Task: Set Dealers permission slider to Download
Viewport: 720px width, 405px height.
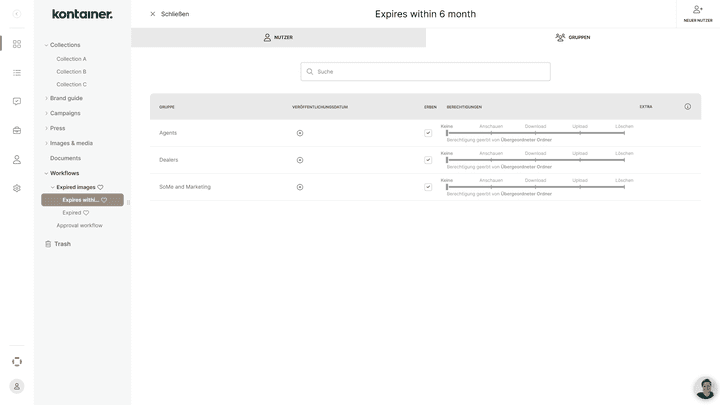Action: [535, 159]
